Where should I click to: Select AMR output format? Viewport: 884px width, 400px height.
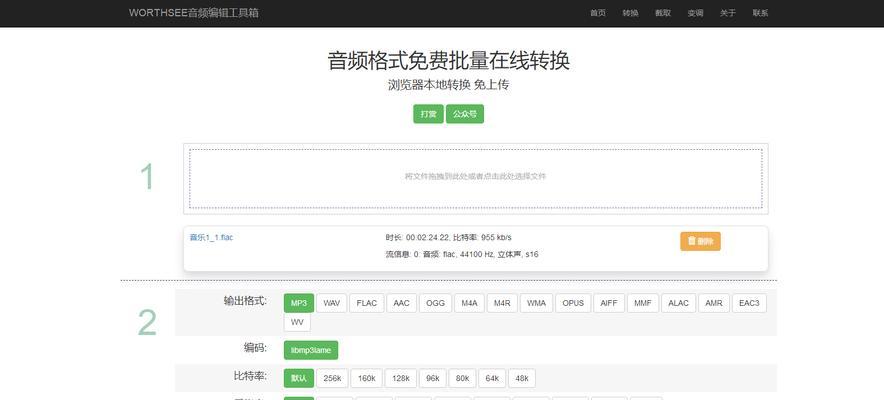[714, 303]
